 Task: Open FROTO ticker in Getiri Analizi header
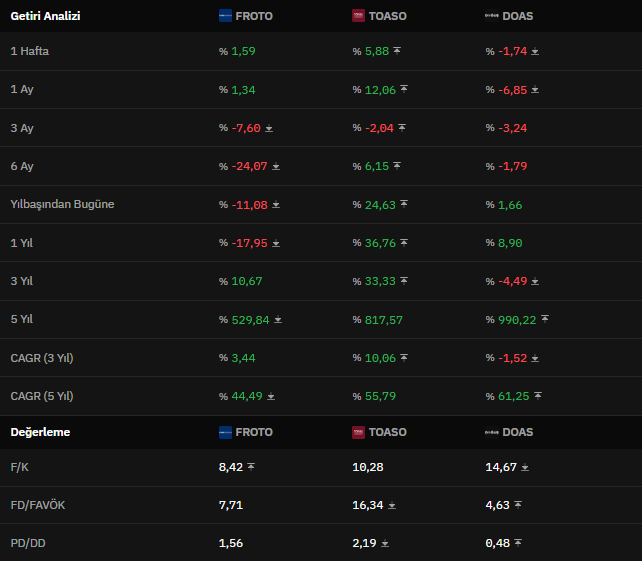254,16
